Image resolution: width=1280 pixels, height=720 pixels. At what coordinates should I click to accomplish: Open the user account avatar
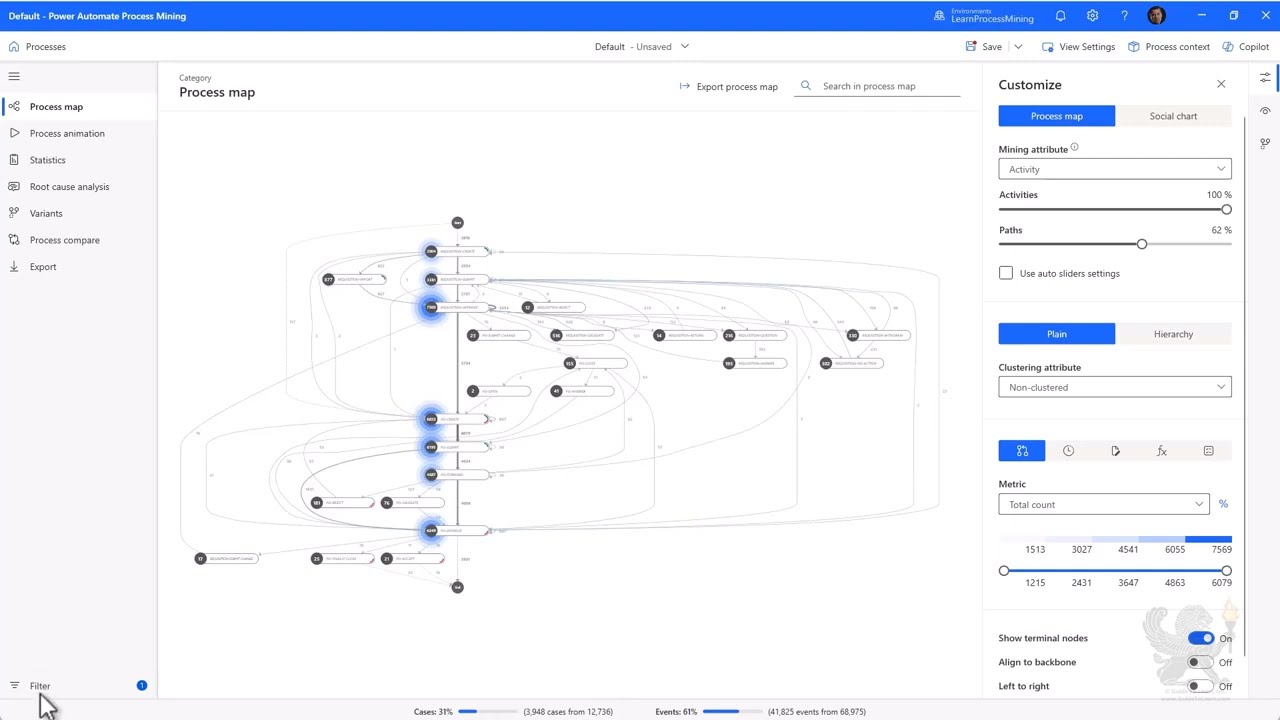point(1157,16)
